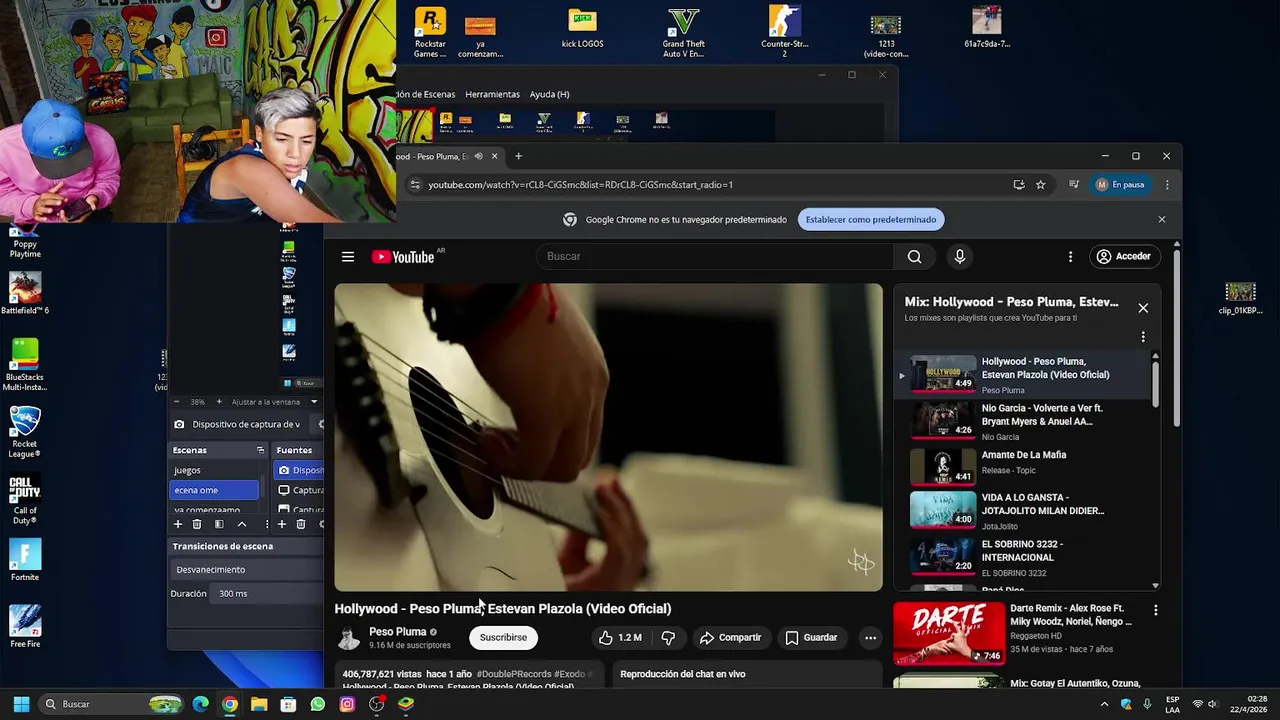Start voice search with the microphone icon
The height and width of the screenshot is (720, 1280).
[960, 257]
